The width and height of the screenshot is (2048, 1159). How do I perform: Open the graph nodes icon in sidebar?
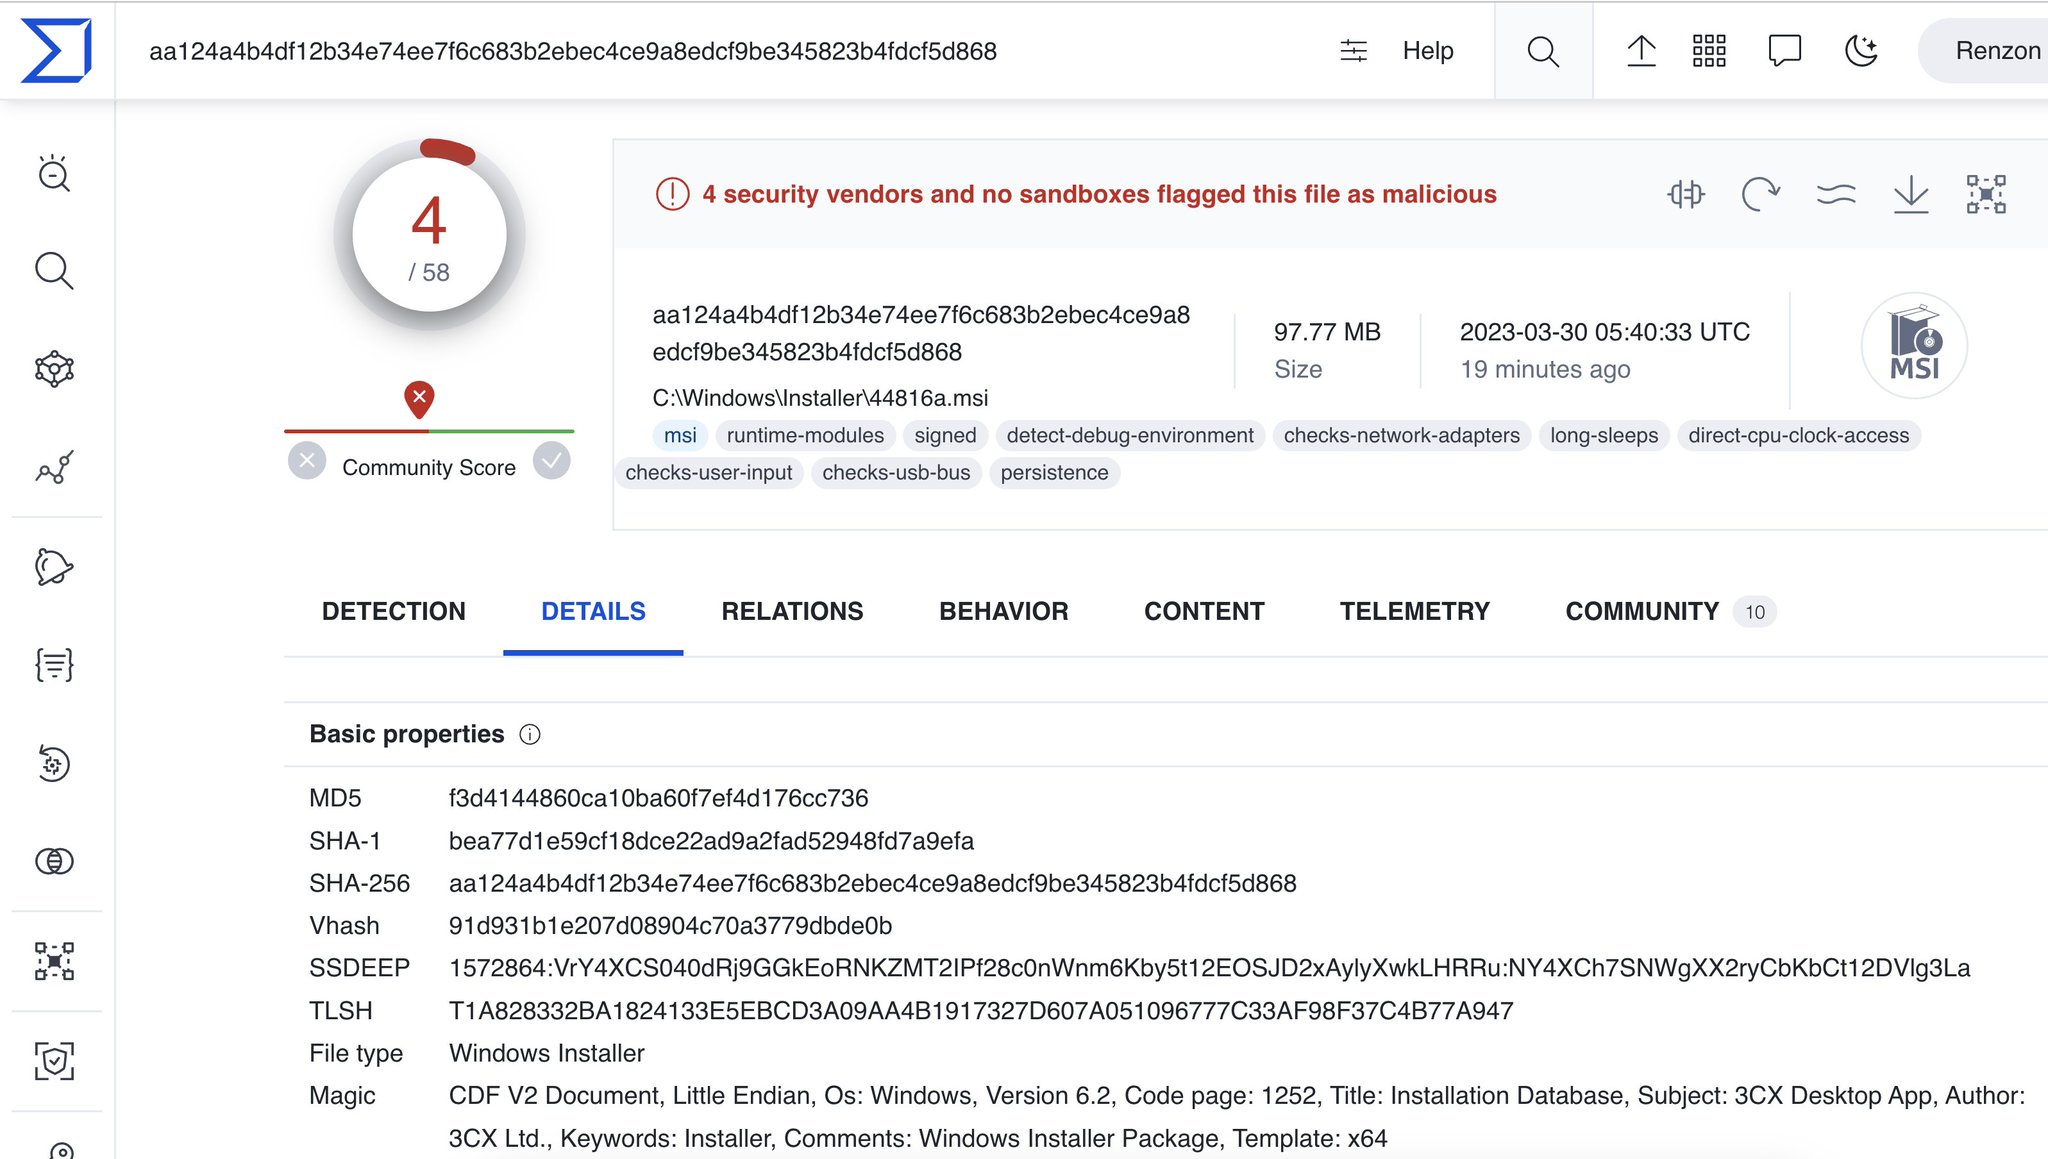(54, 961)
